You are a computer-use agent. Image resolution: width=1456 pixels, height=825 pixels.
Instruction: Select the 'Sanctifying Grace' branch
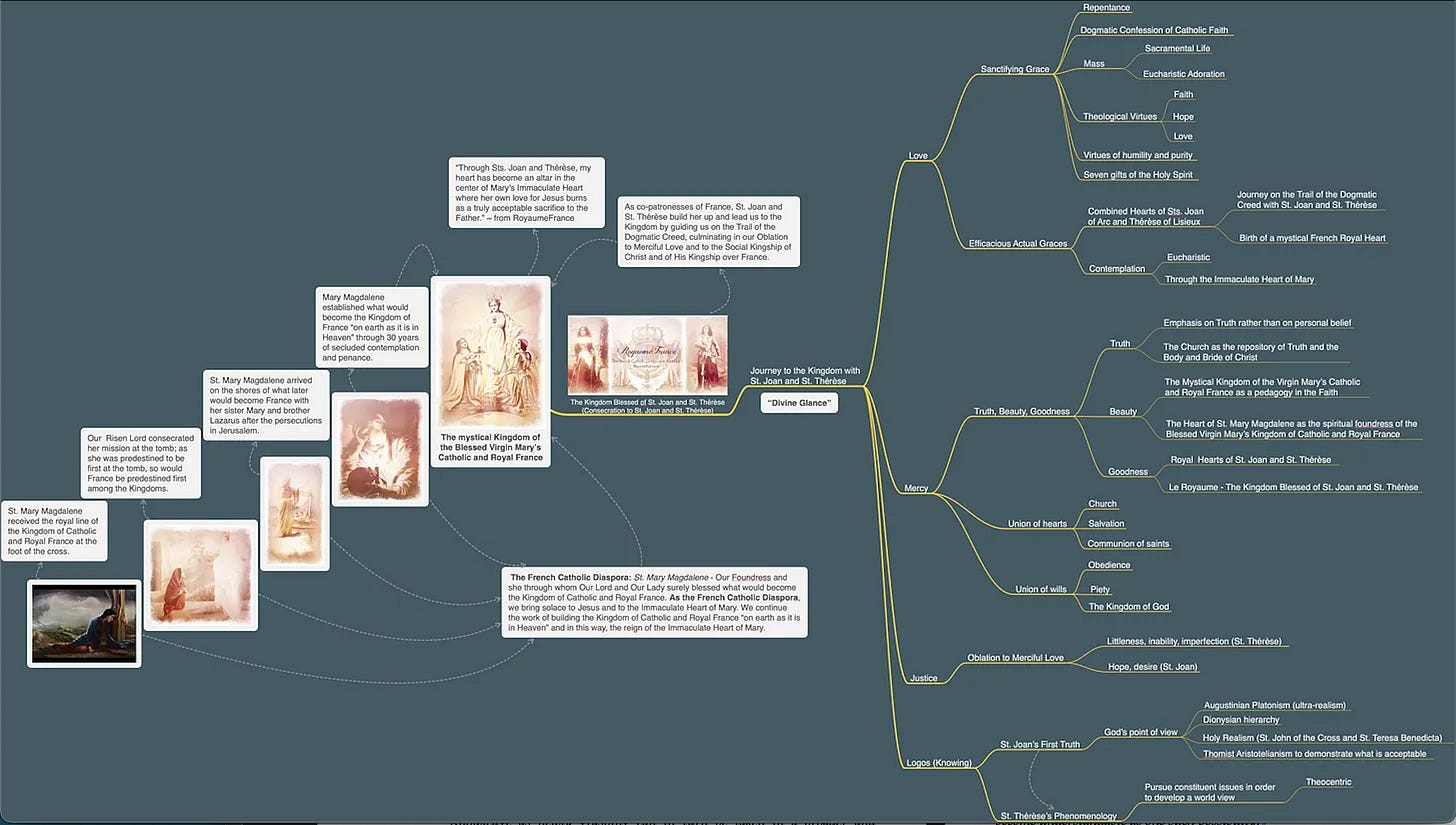[1015, 69]
